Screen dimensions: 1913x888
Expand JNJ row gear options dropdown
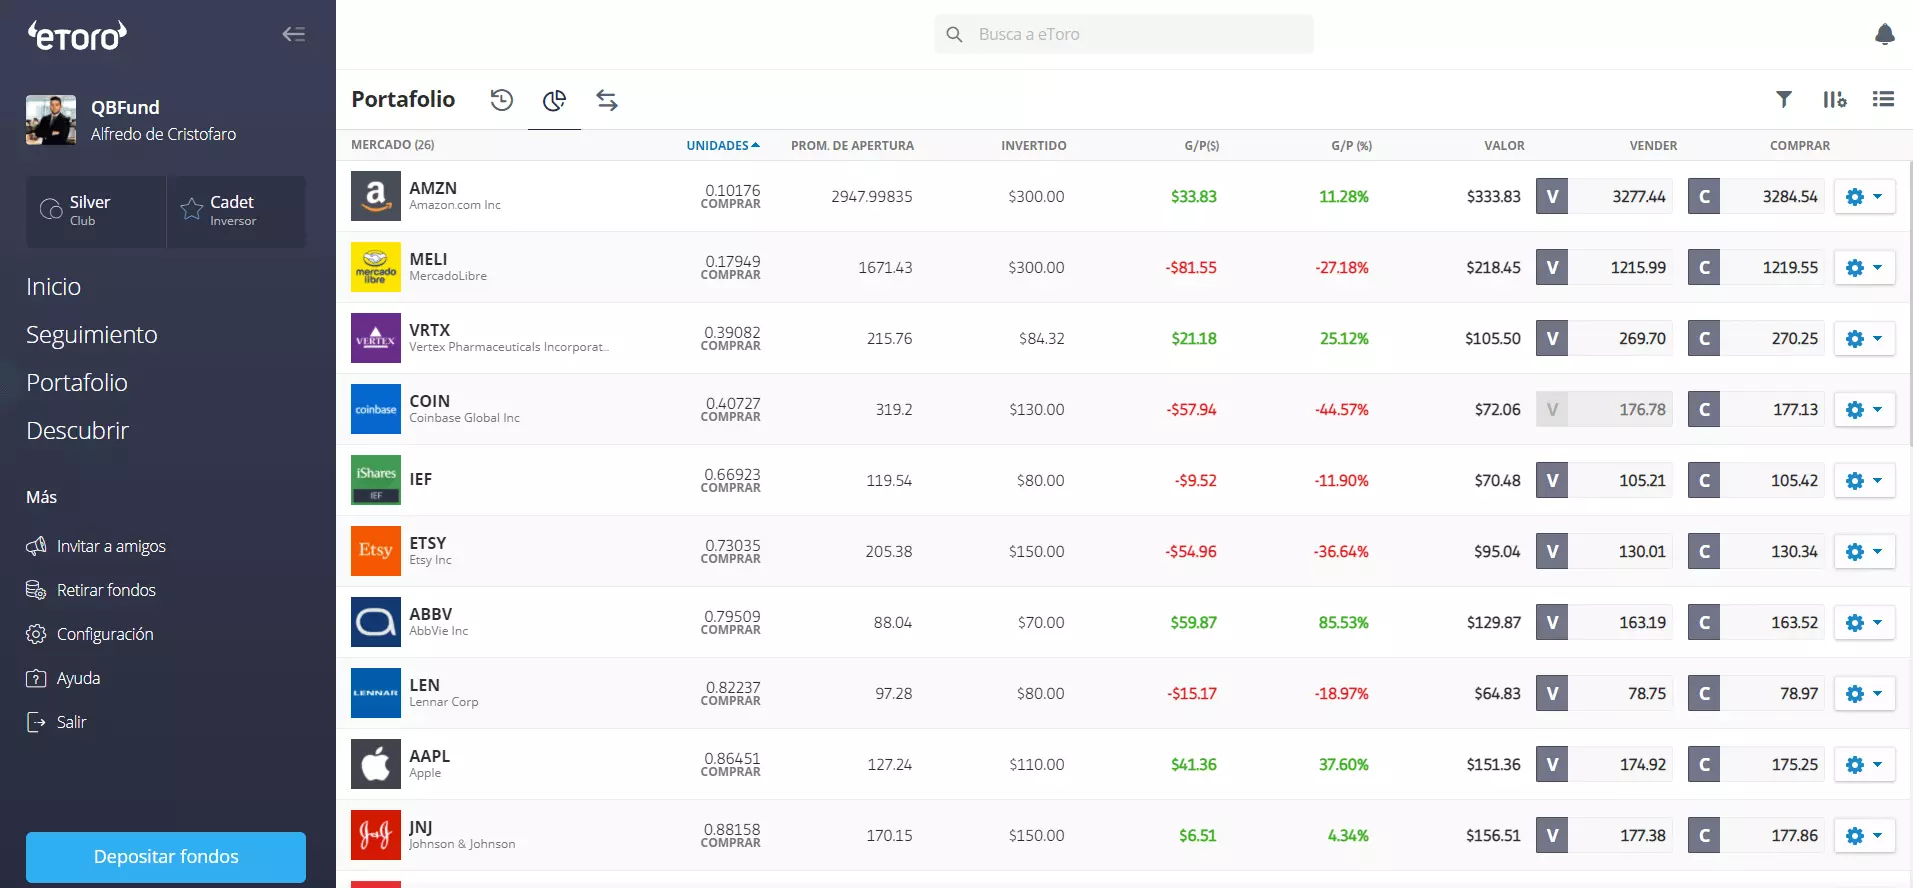pos(1864,835)
